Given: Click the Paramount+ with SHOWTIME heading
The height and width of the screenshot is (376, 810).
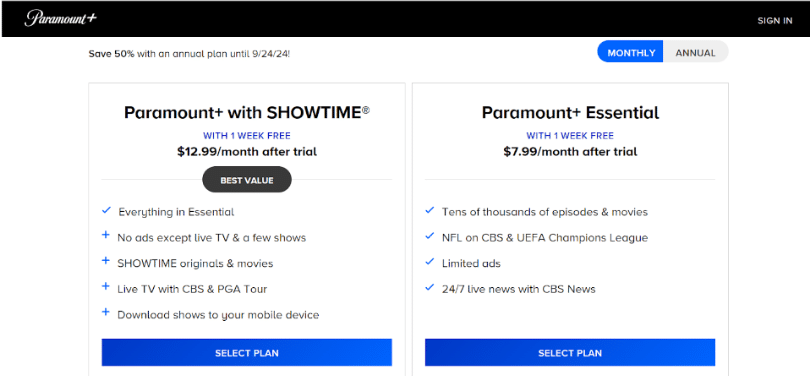Looking at the screenshot, I should (247, 113).
